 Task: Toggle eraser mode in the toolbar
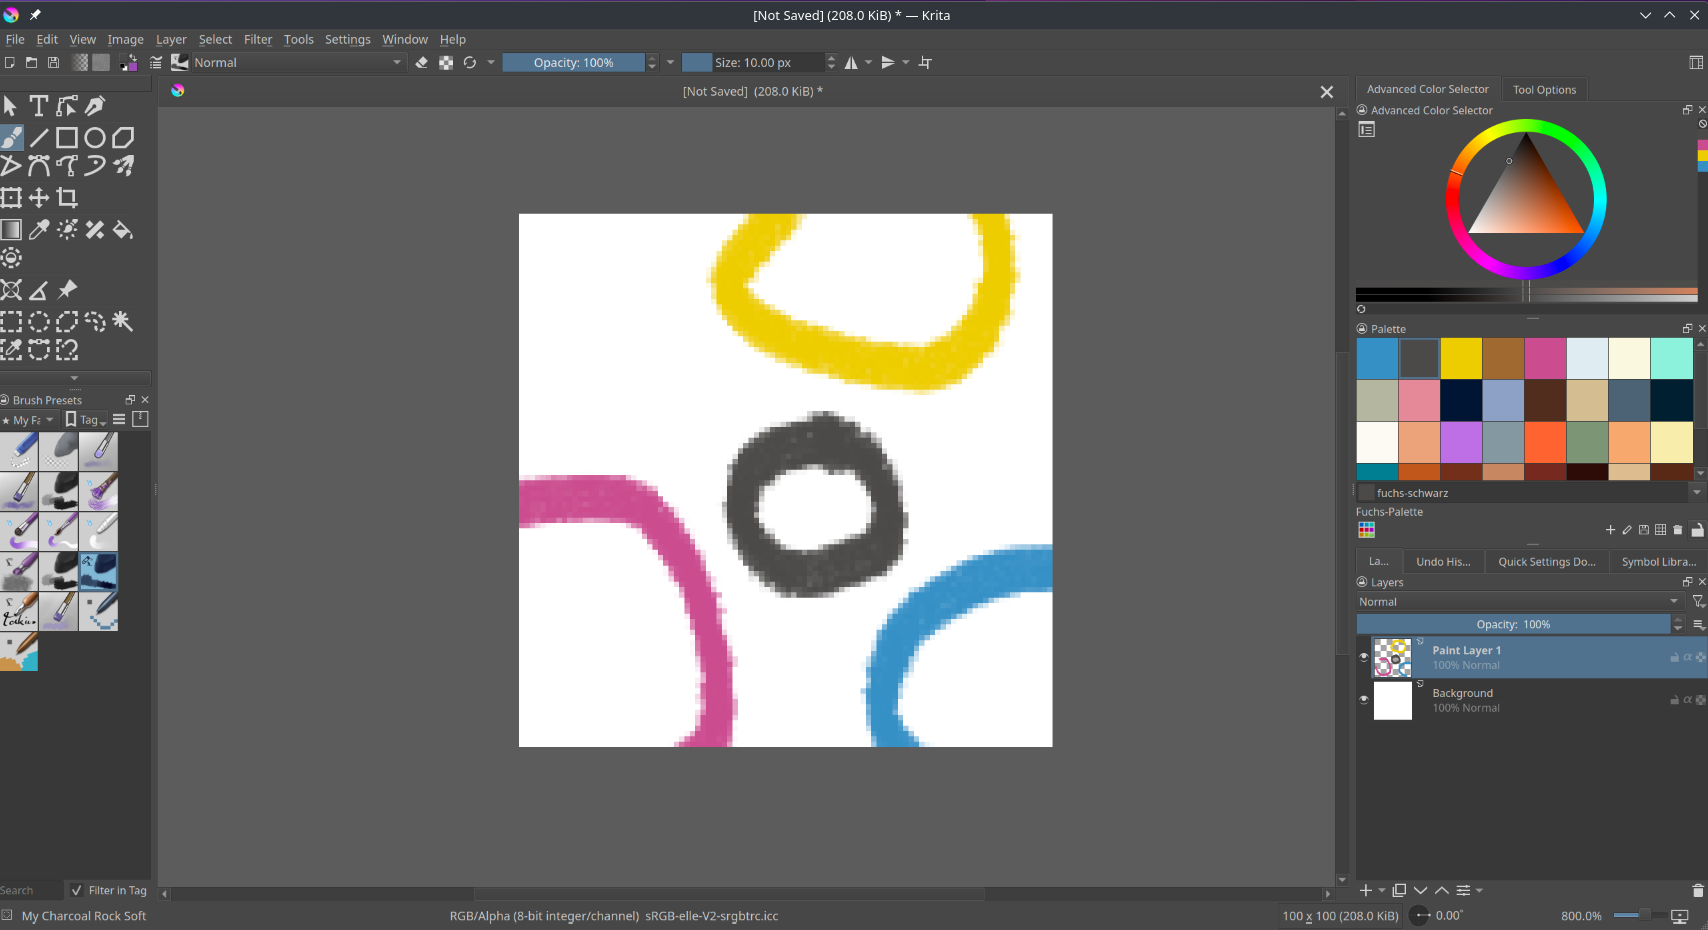click(422, 63)
